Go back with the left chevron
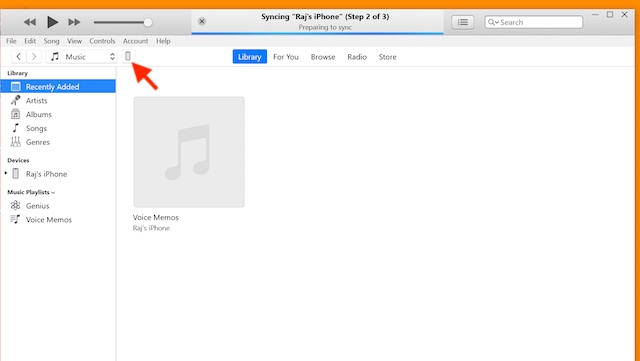640x361 pixels. (x=19, y=56)
